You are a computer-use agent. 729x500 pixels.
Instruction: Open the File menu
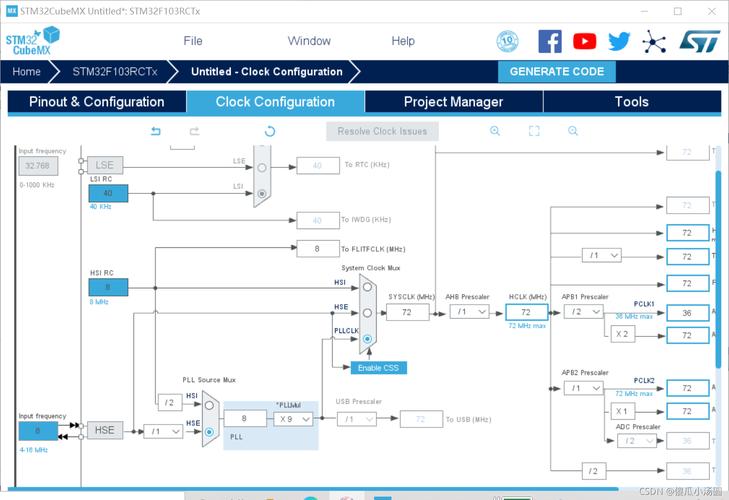193,41
